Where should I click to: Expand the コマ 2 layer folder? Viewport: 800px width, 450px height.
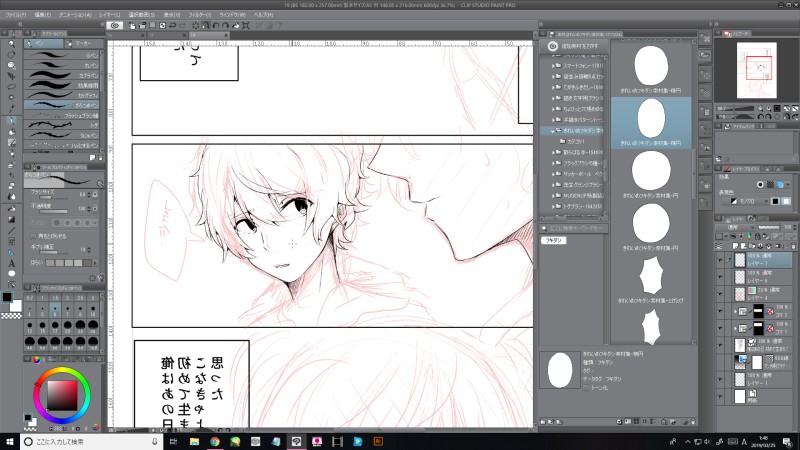pos(735,311)
